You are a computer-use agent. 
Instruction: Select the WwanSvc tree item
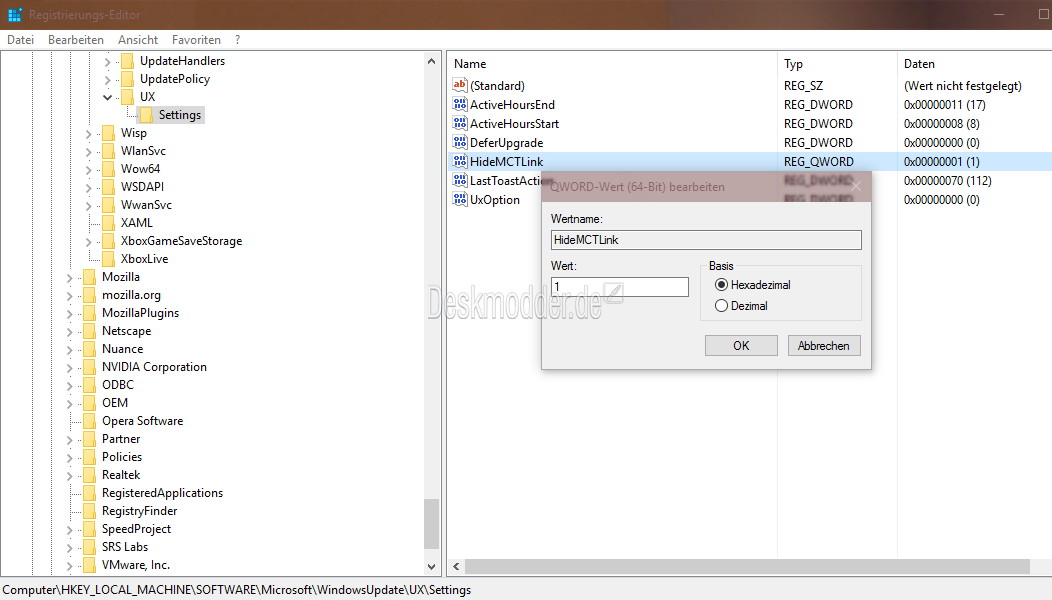146,205
